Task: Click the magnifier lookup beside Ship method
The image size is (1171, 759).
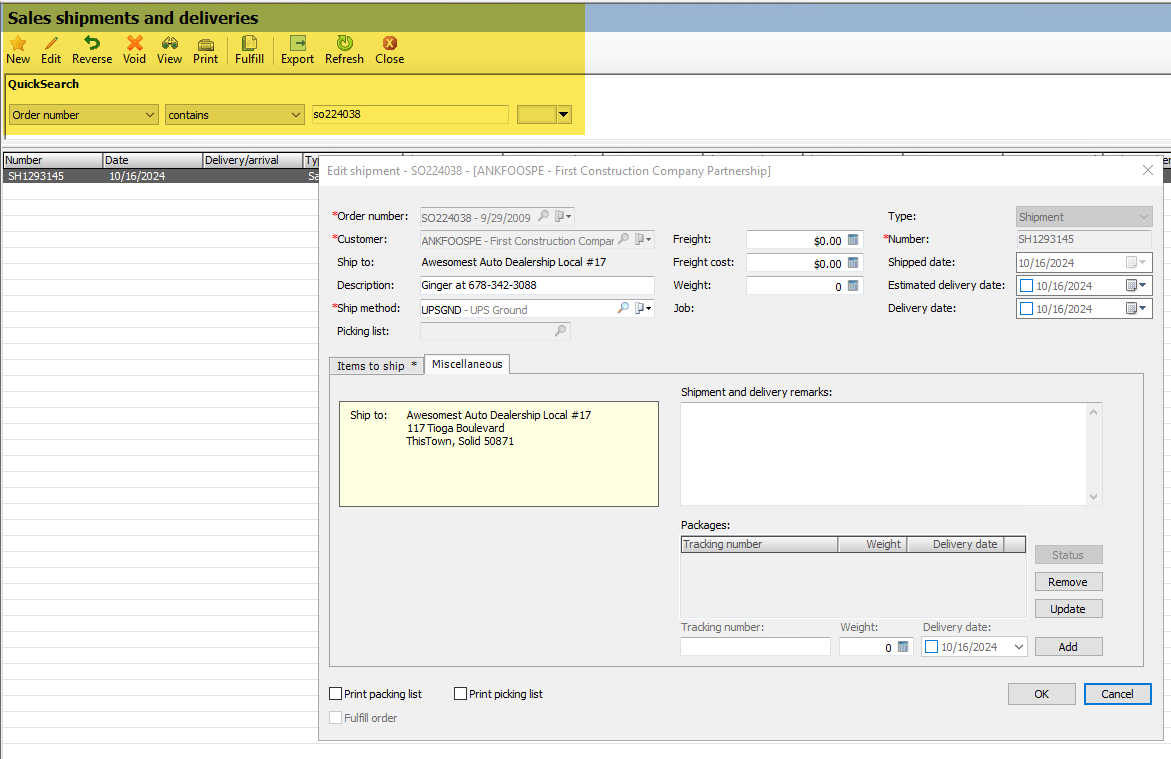Action: click(623, 308)
